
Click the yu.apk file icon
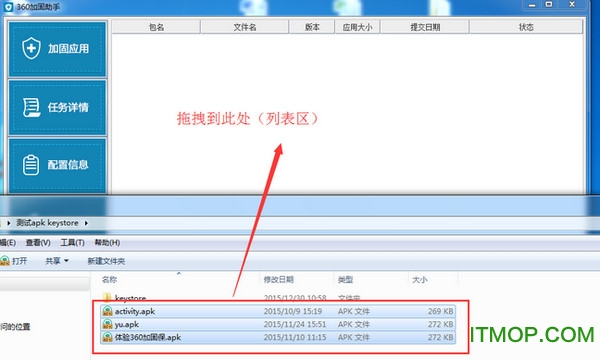pos(108,324)
